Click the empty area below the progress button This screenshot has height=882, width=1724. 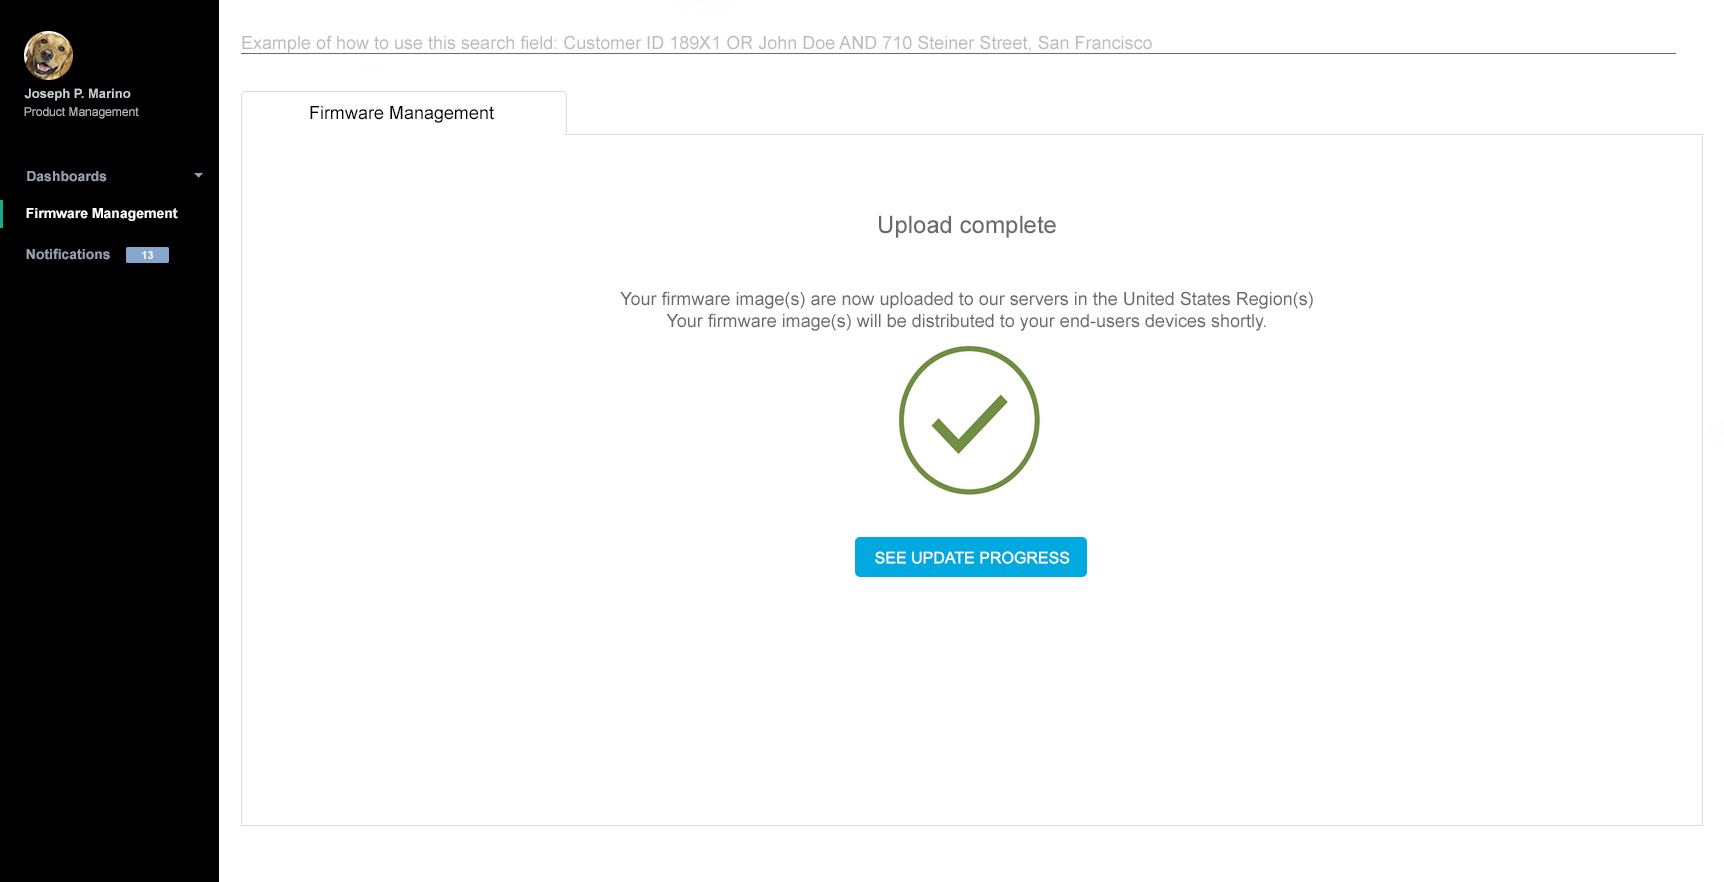coord(970,700)
